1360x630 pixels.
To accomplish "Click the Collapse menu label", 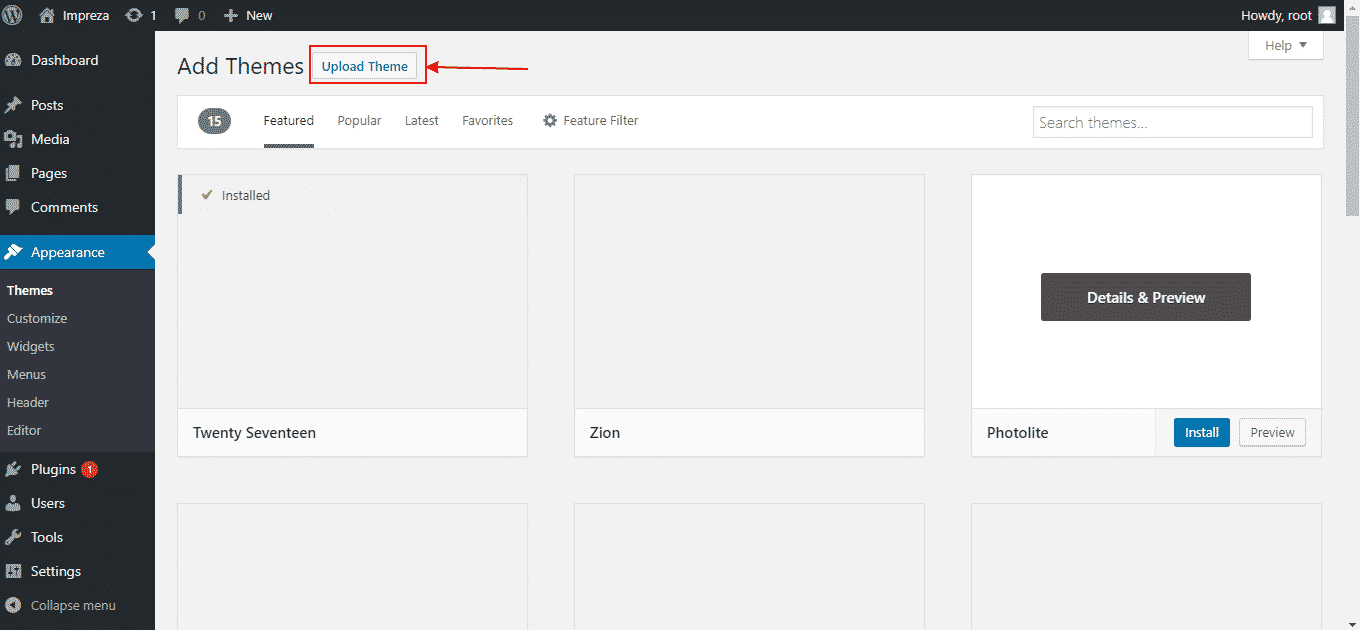I will [x=73, y=605].
